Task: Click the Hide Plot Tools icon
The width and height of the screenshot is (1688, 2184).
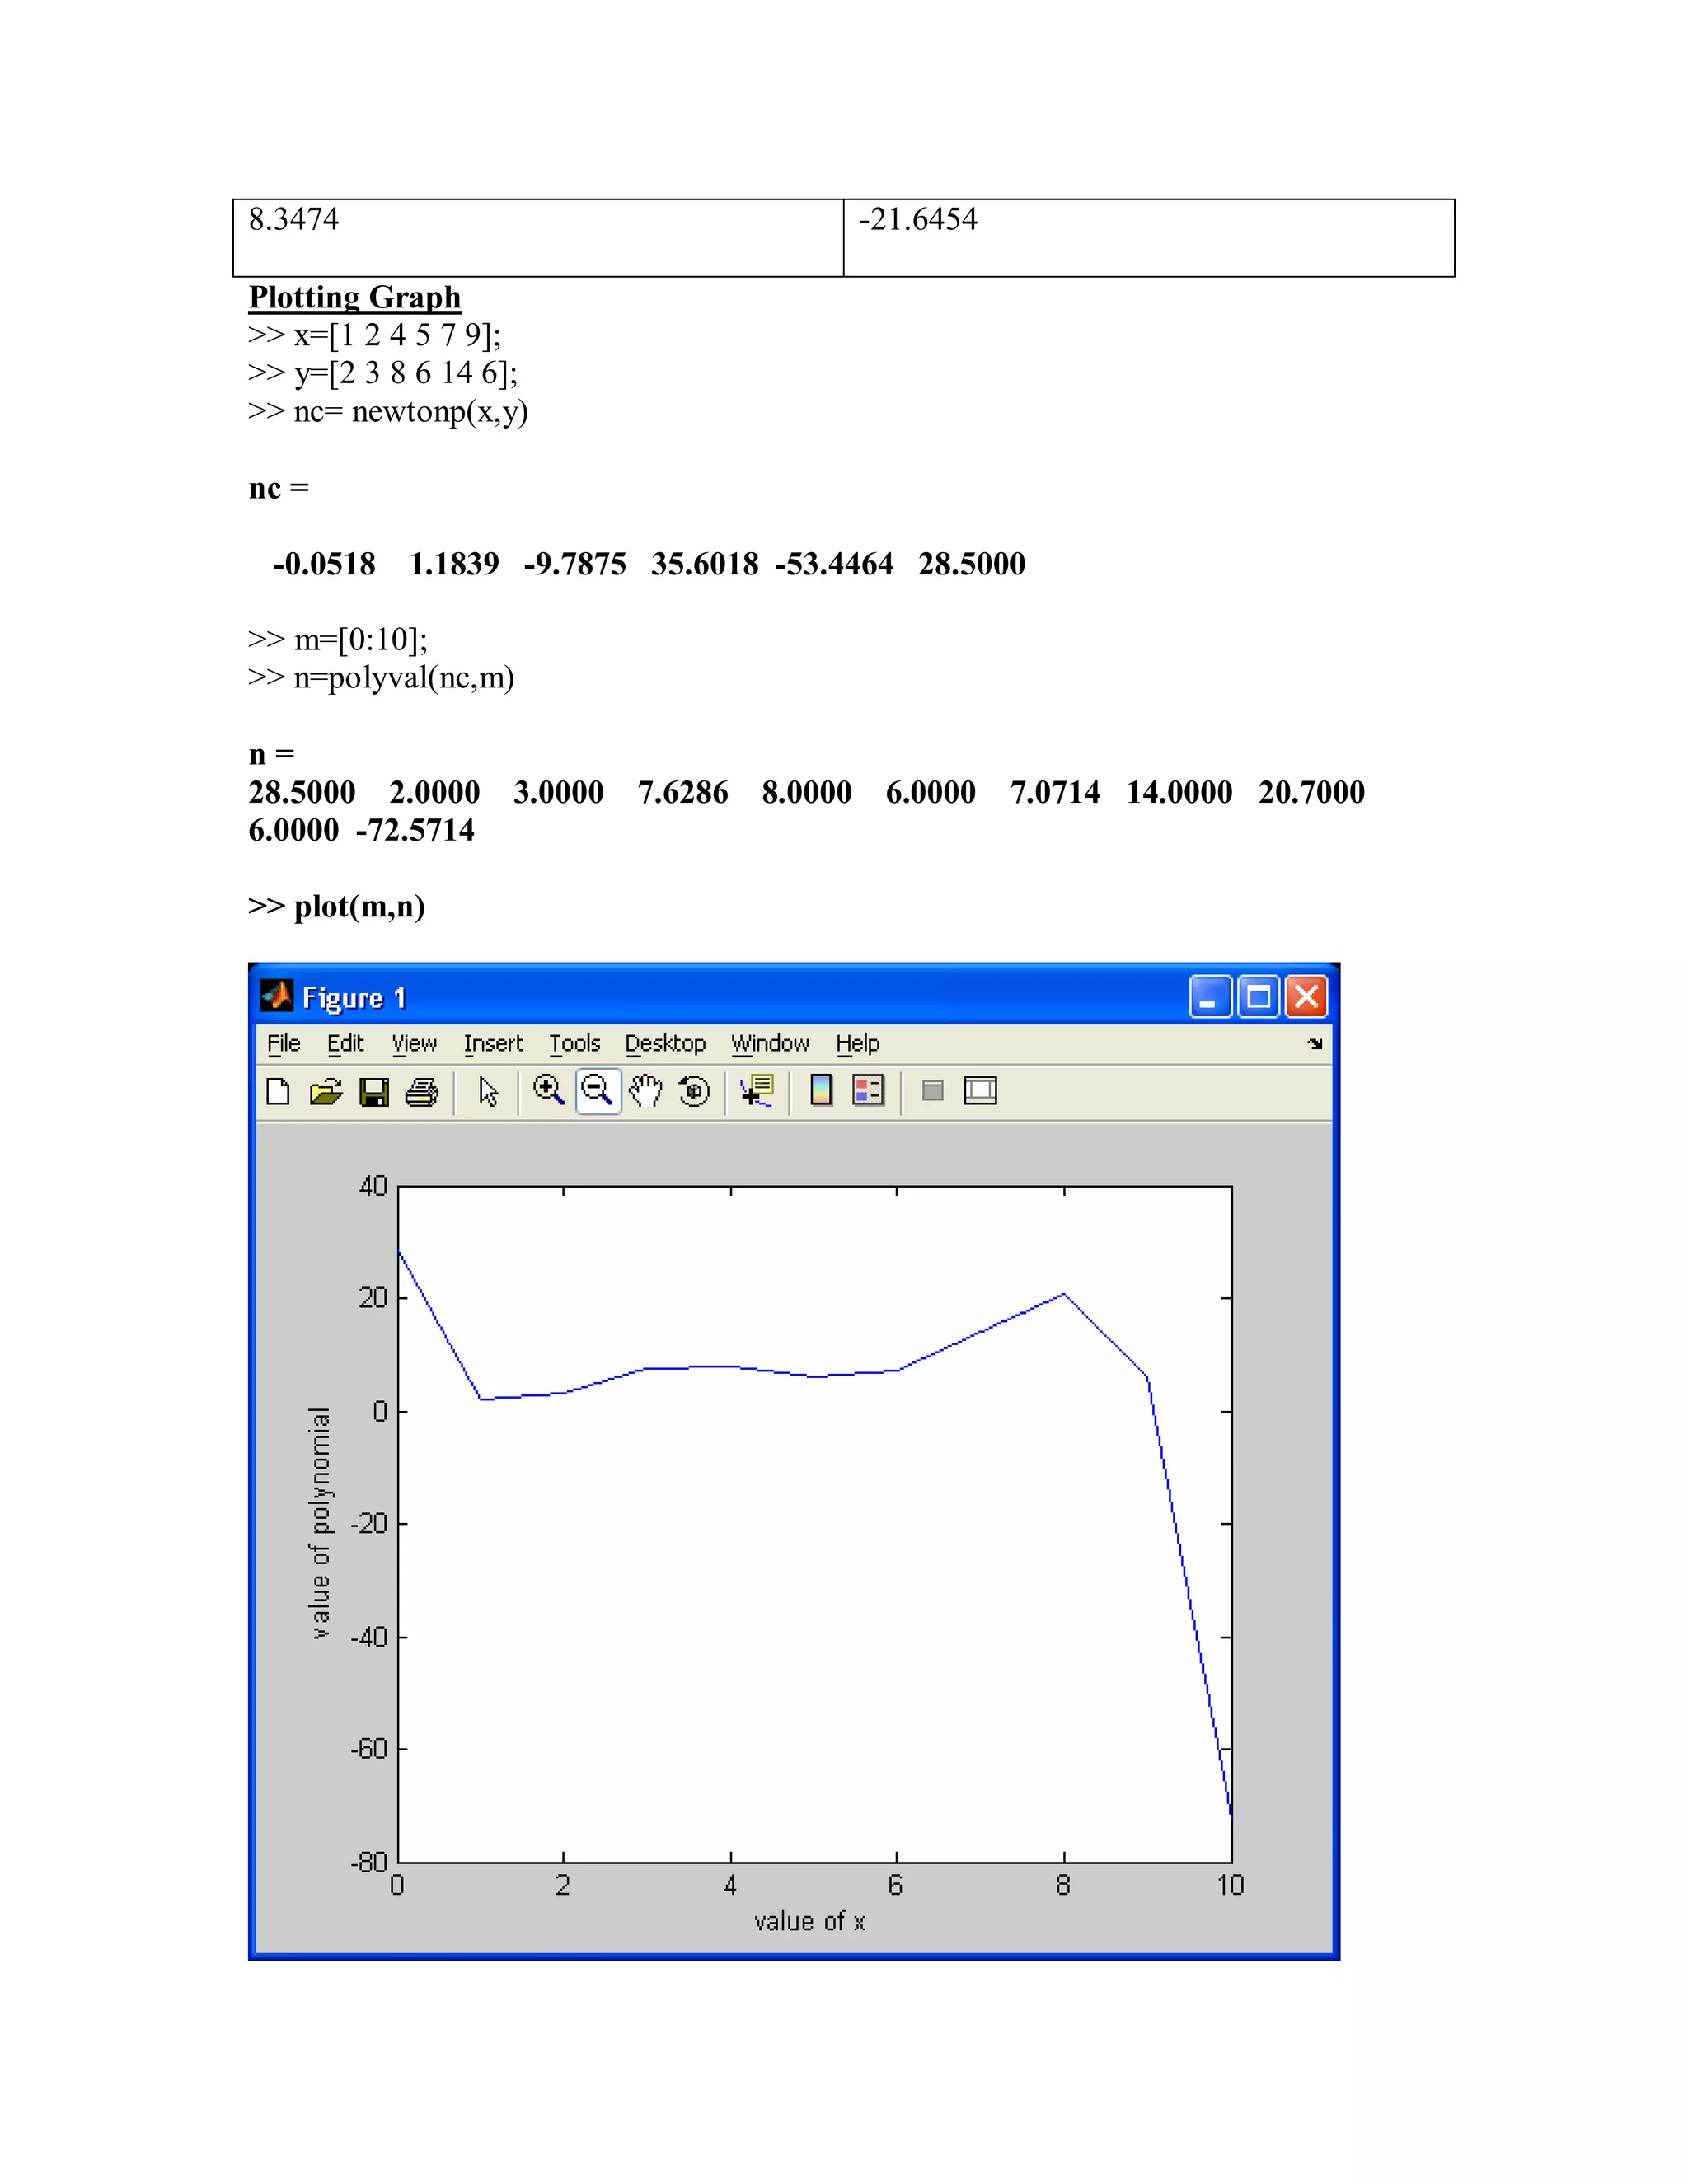Action: (932, 1090)
